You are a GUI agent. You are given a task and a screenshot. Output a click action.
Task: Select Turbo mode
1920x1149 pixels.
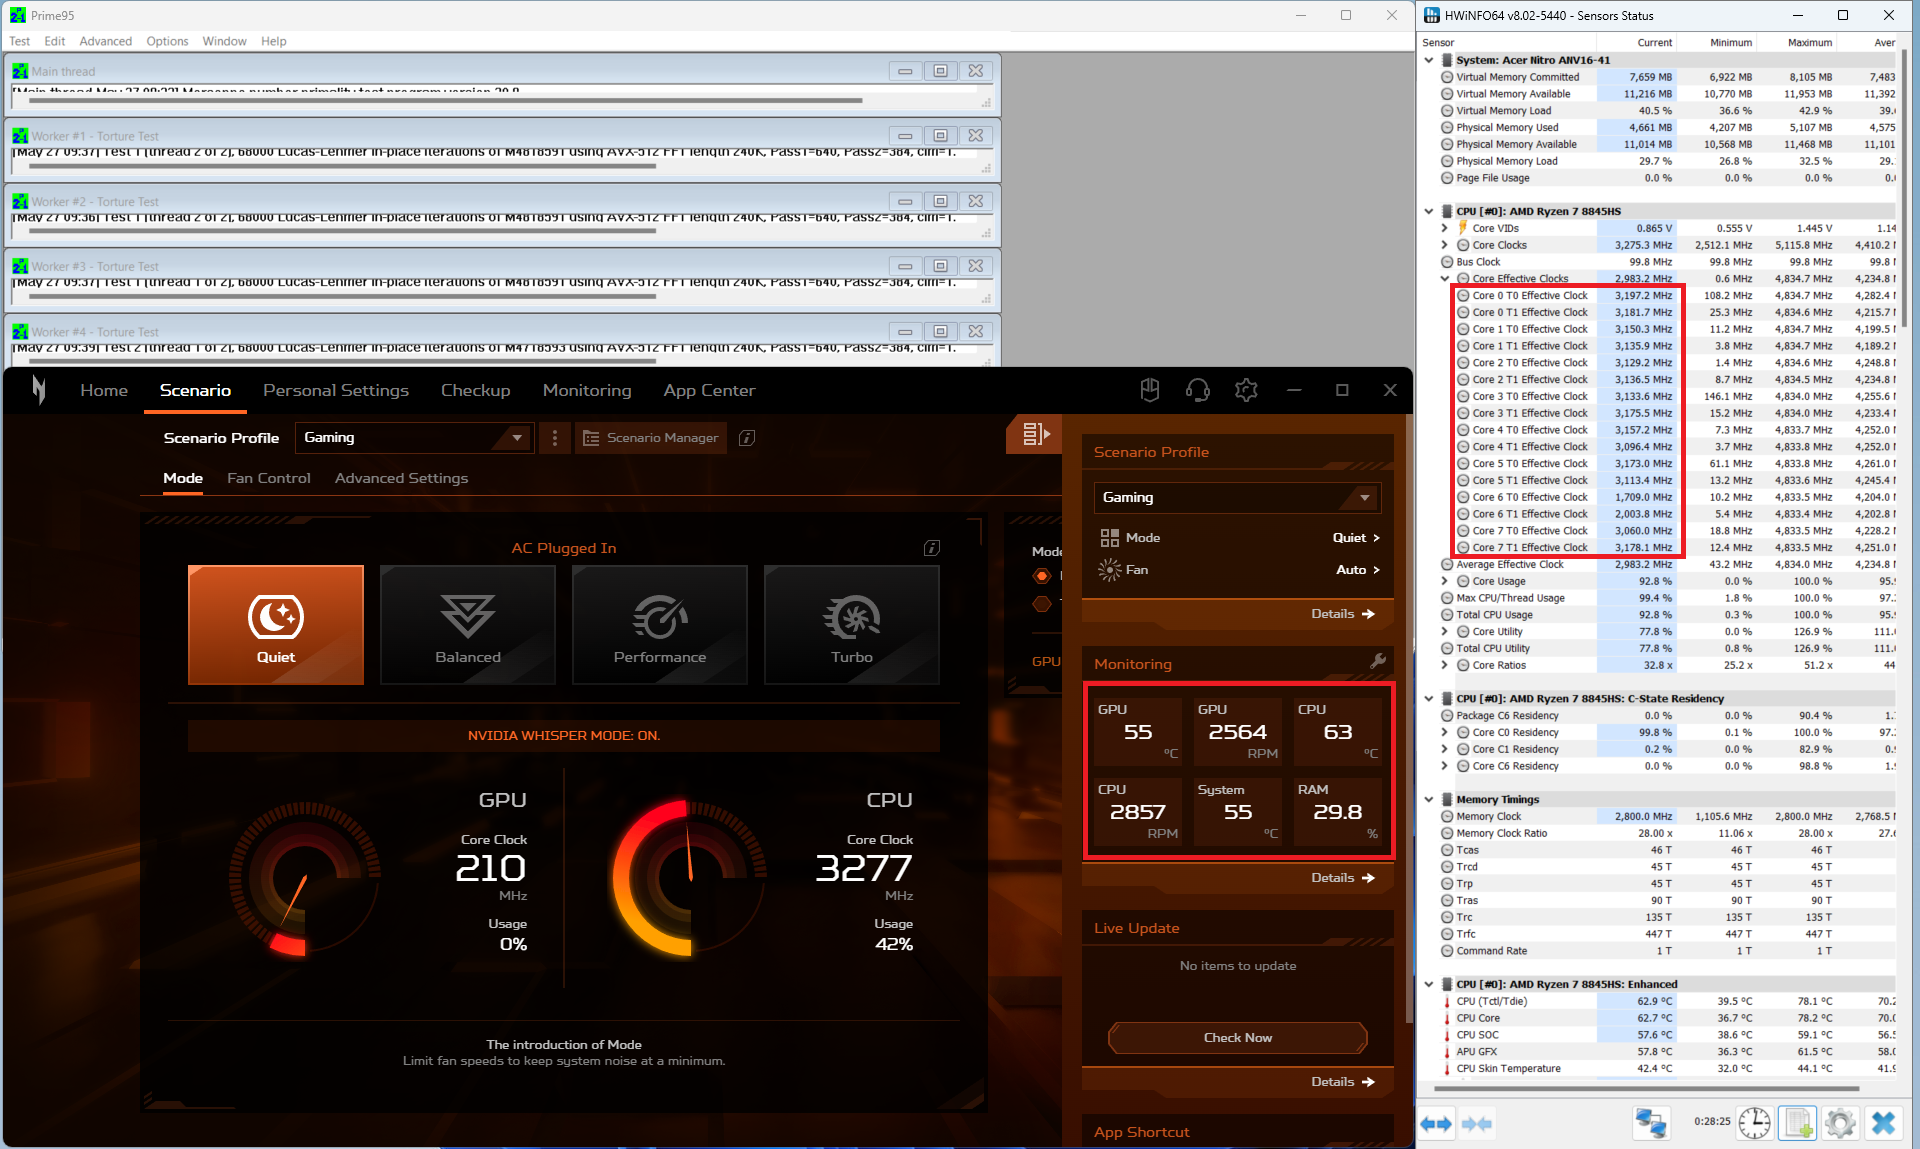click(852, 625)
